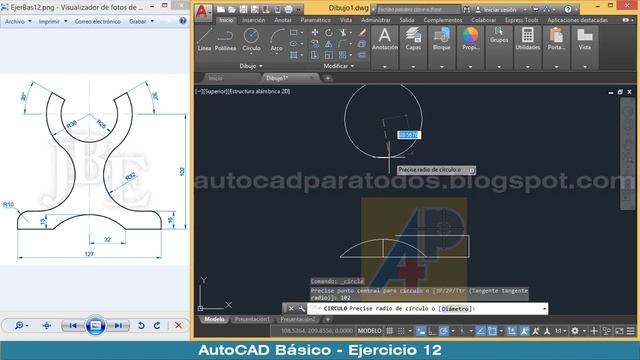
Task: Start slideshow in photo viewer
Action: click(95, 325)
